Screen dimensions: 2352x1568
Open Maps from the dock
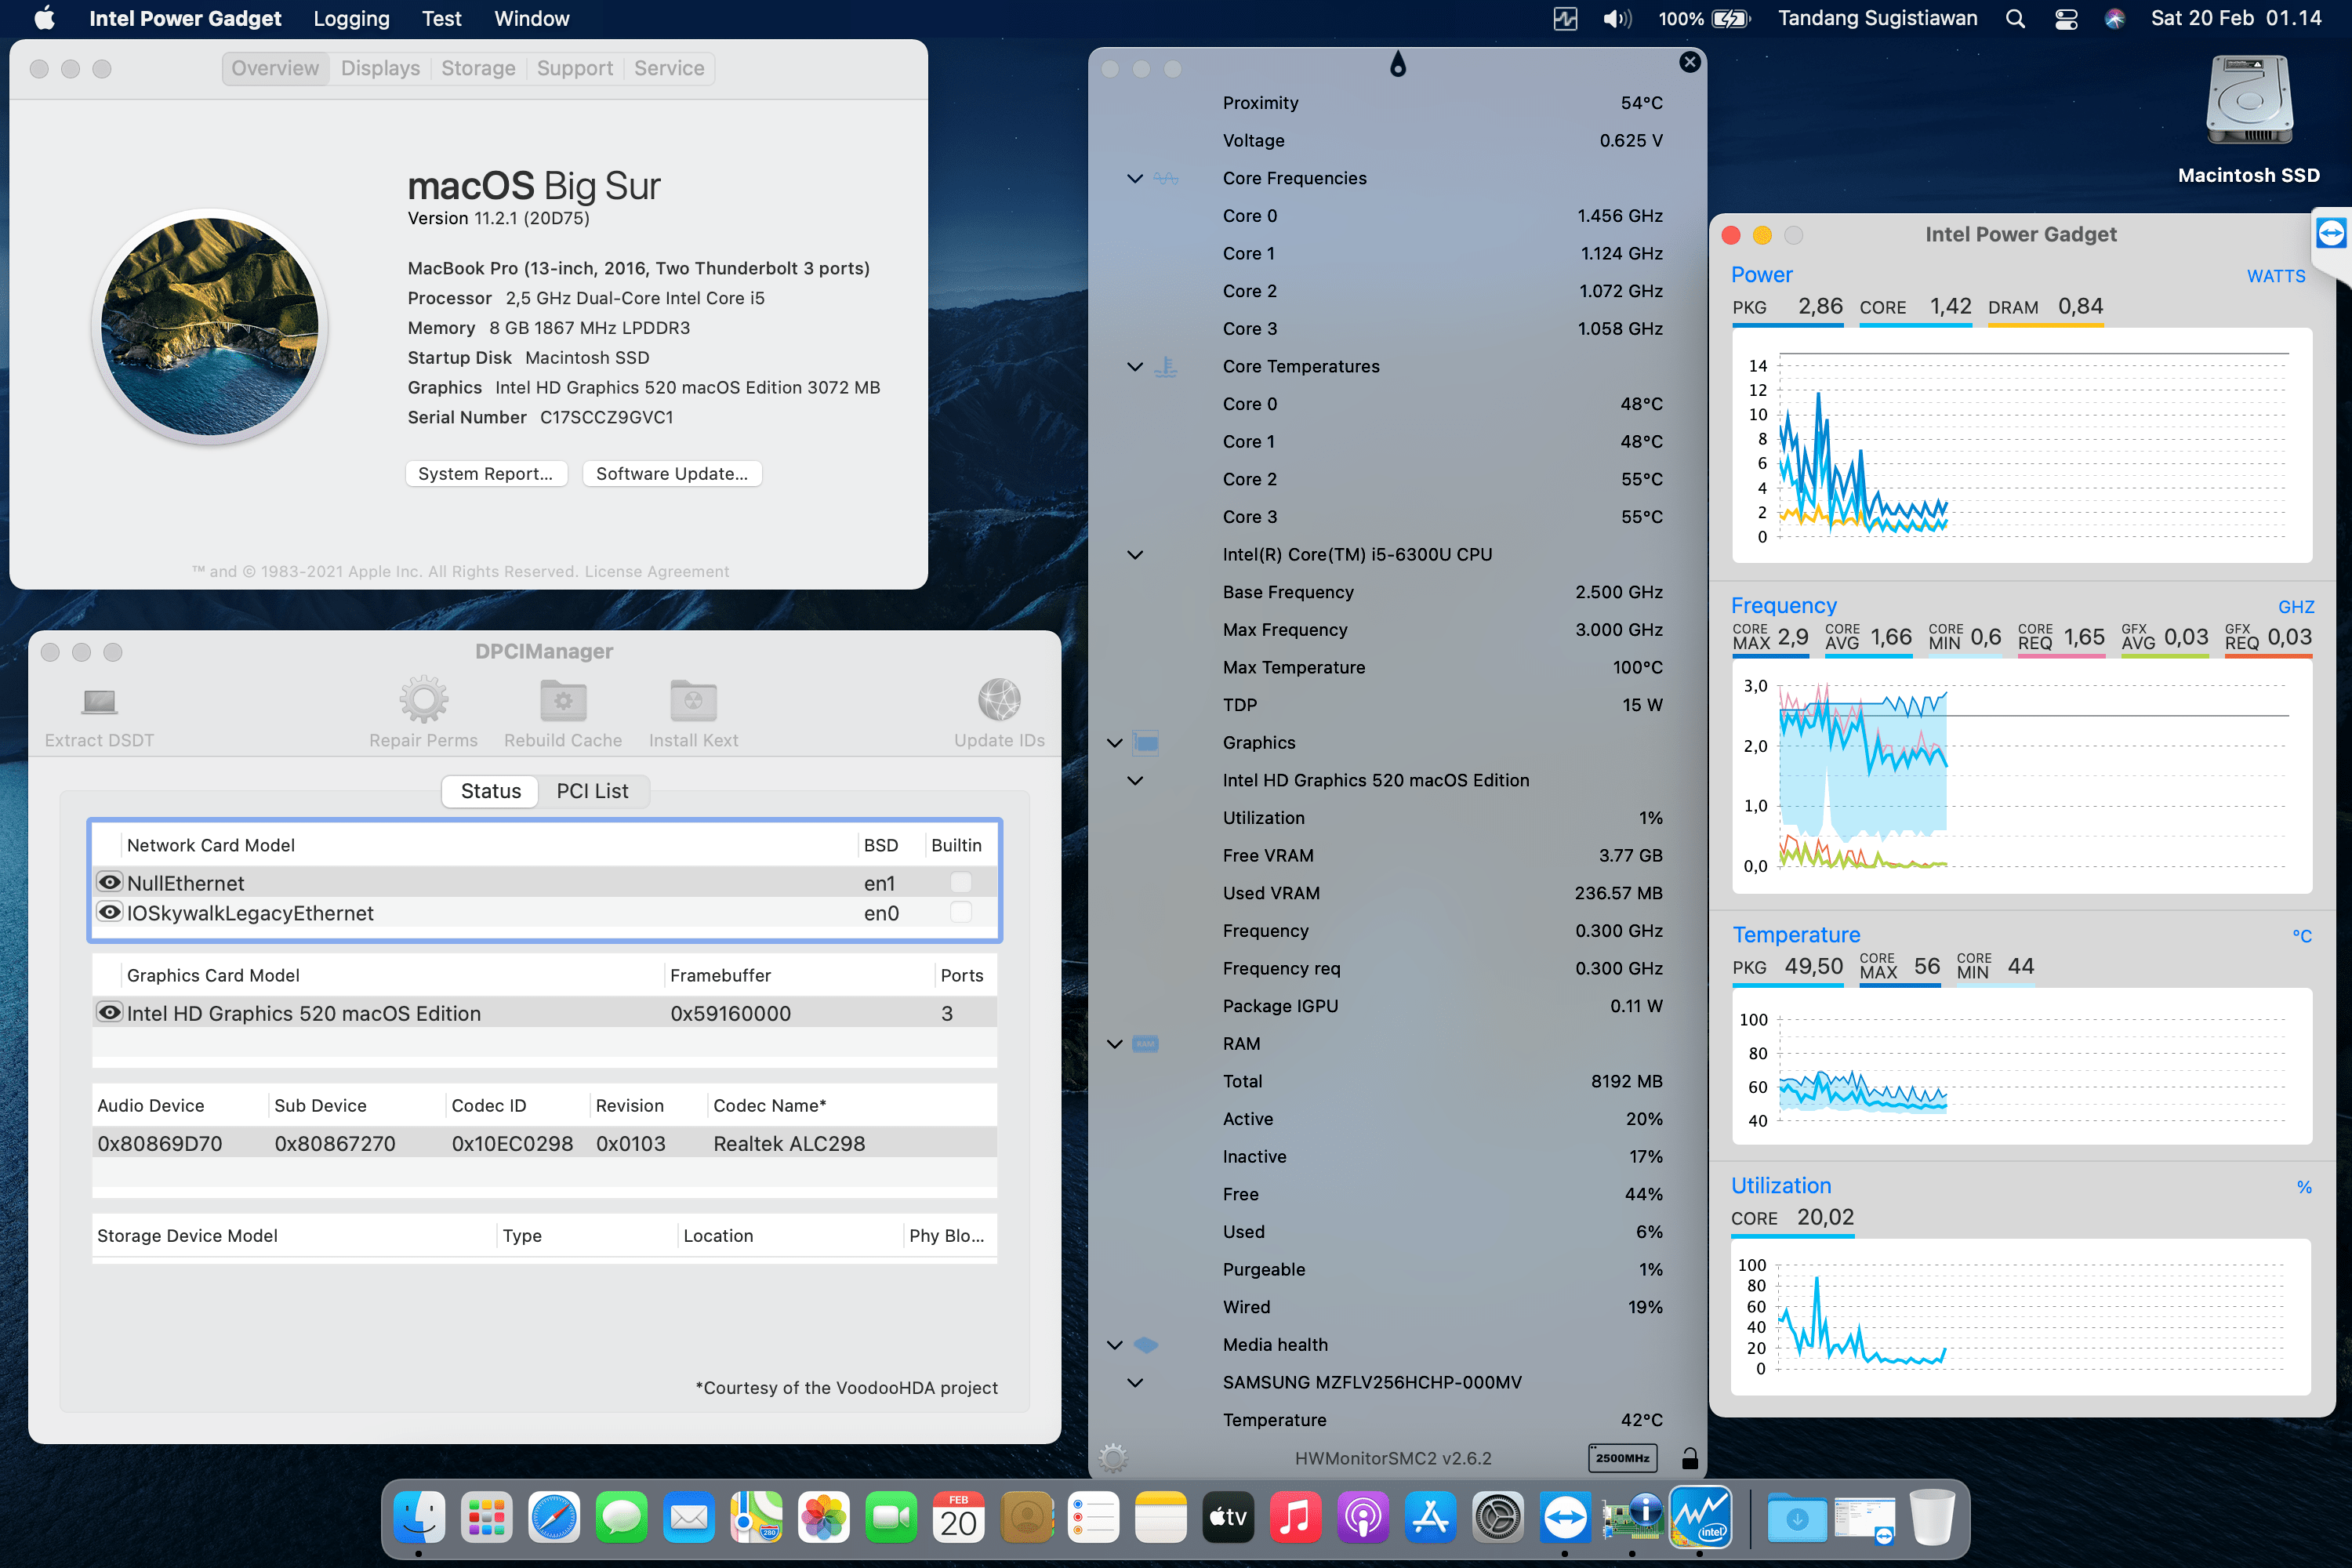click(x=756, y=1518)
